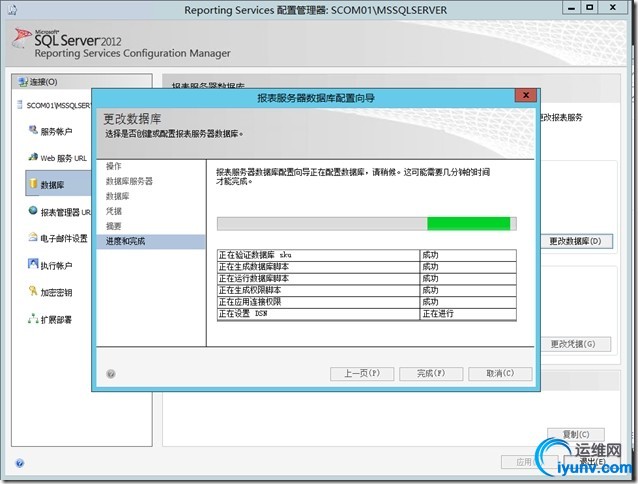Open the 电子邮件设置 page
The image size is (638, 484).
(64, 239)
